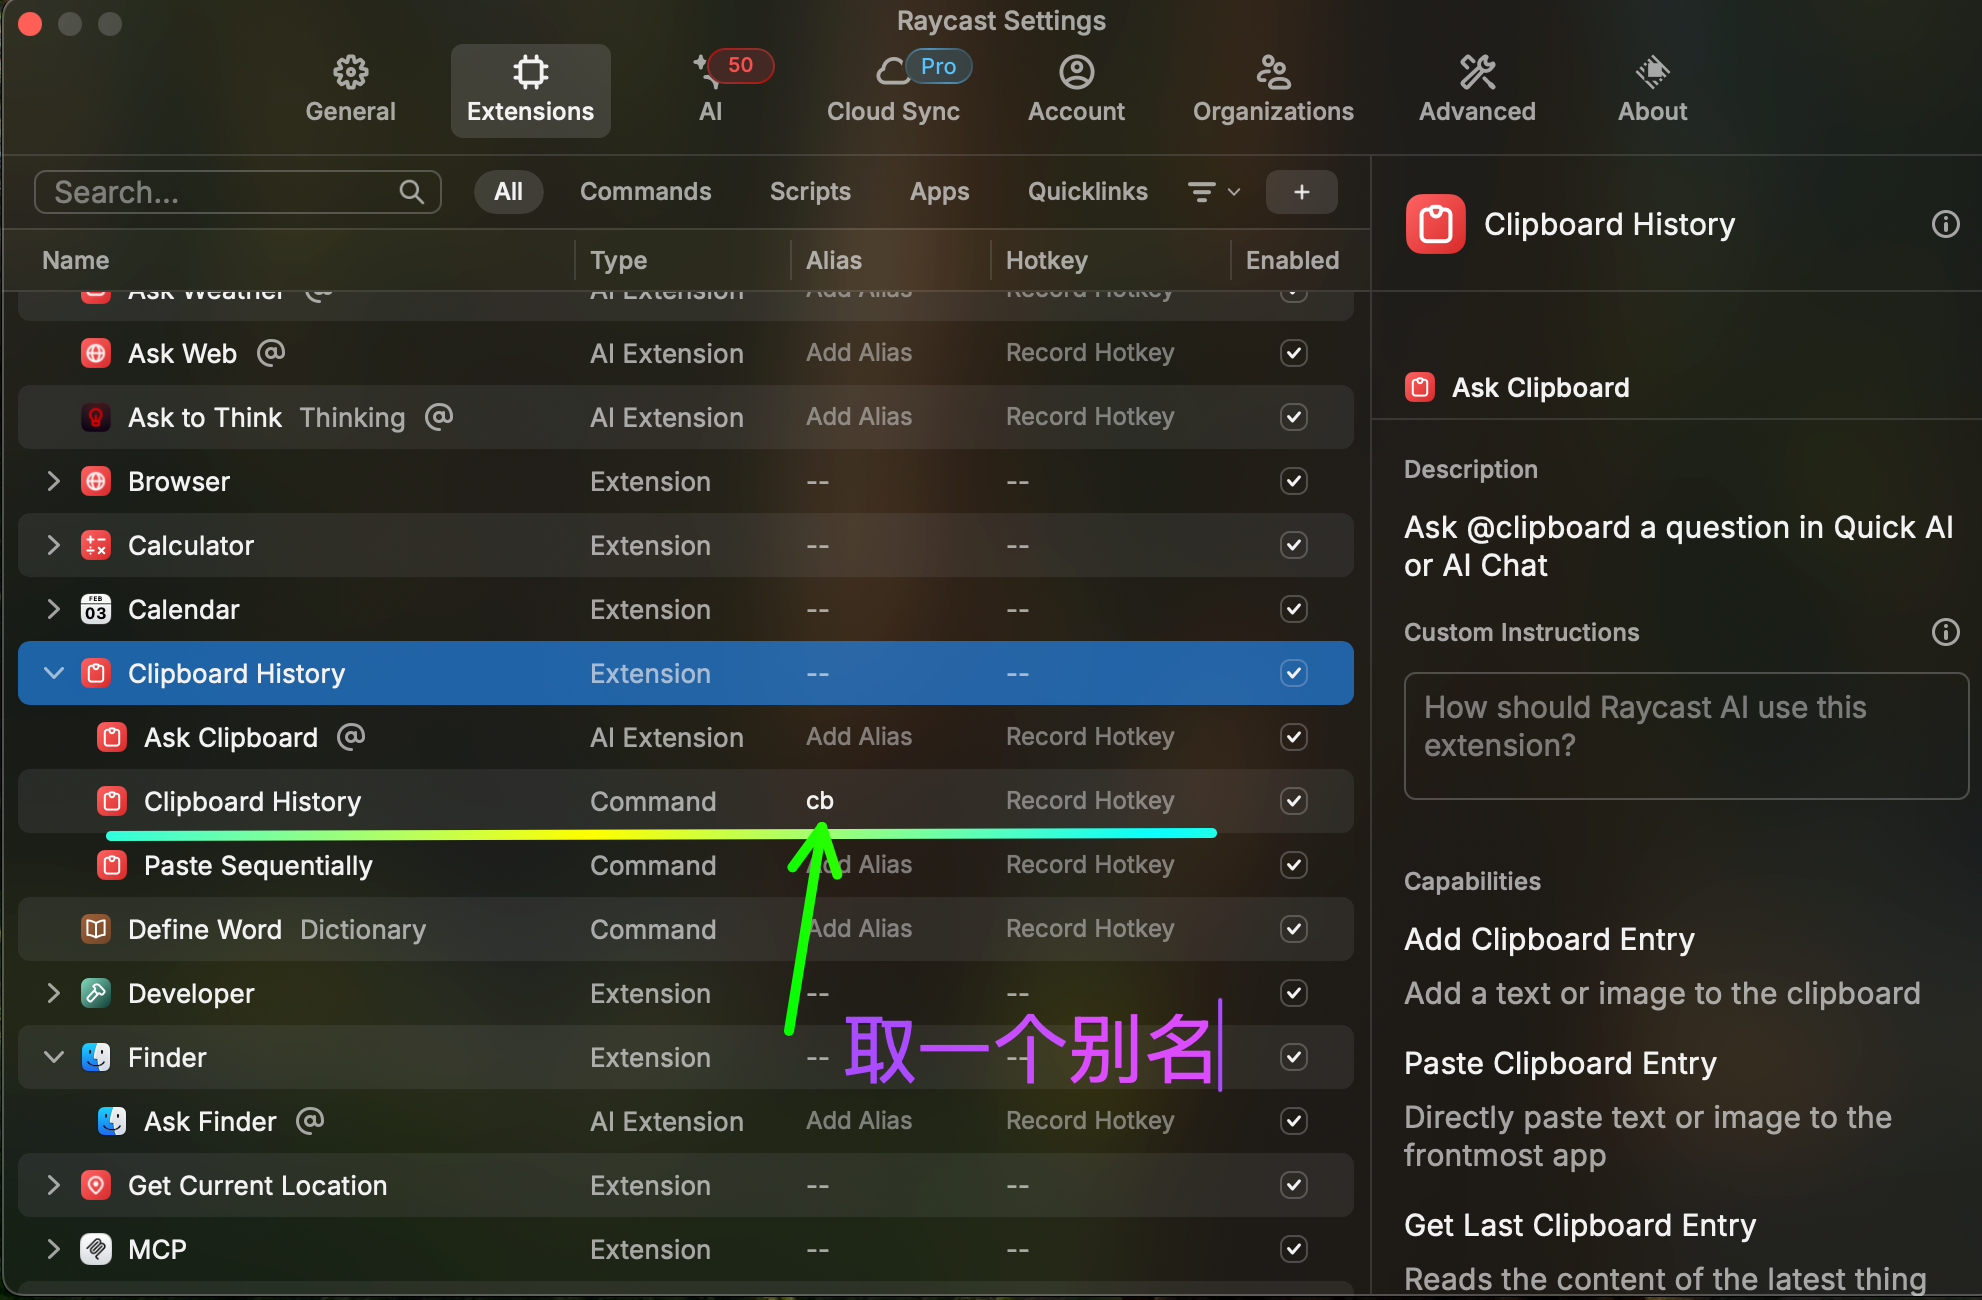Collapse the Clipboard History extension group
This screenshot has height=1300, width=1982.
[54, 673]
